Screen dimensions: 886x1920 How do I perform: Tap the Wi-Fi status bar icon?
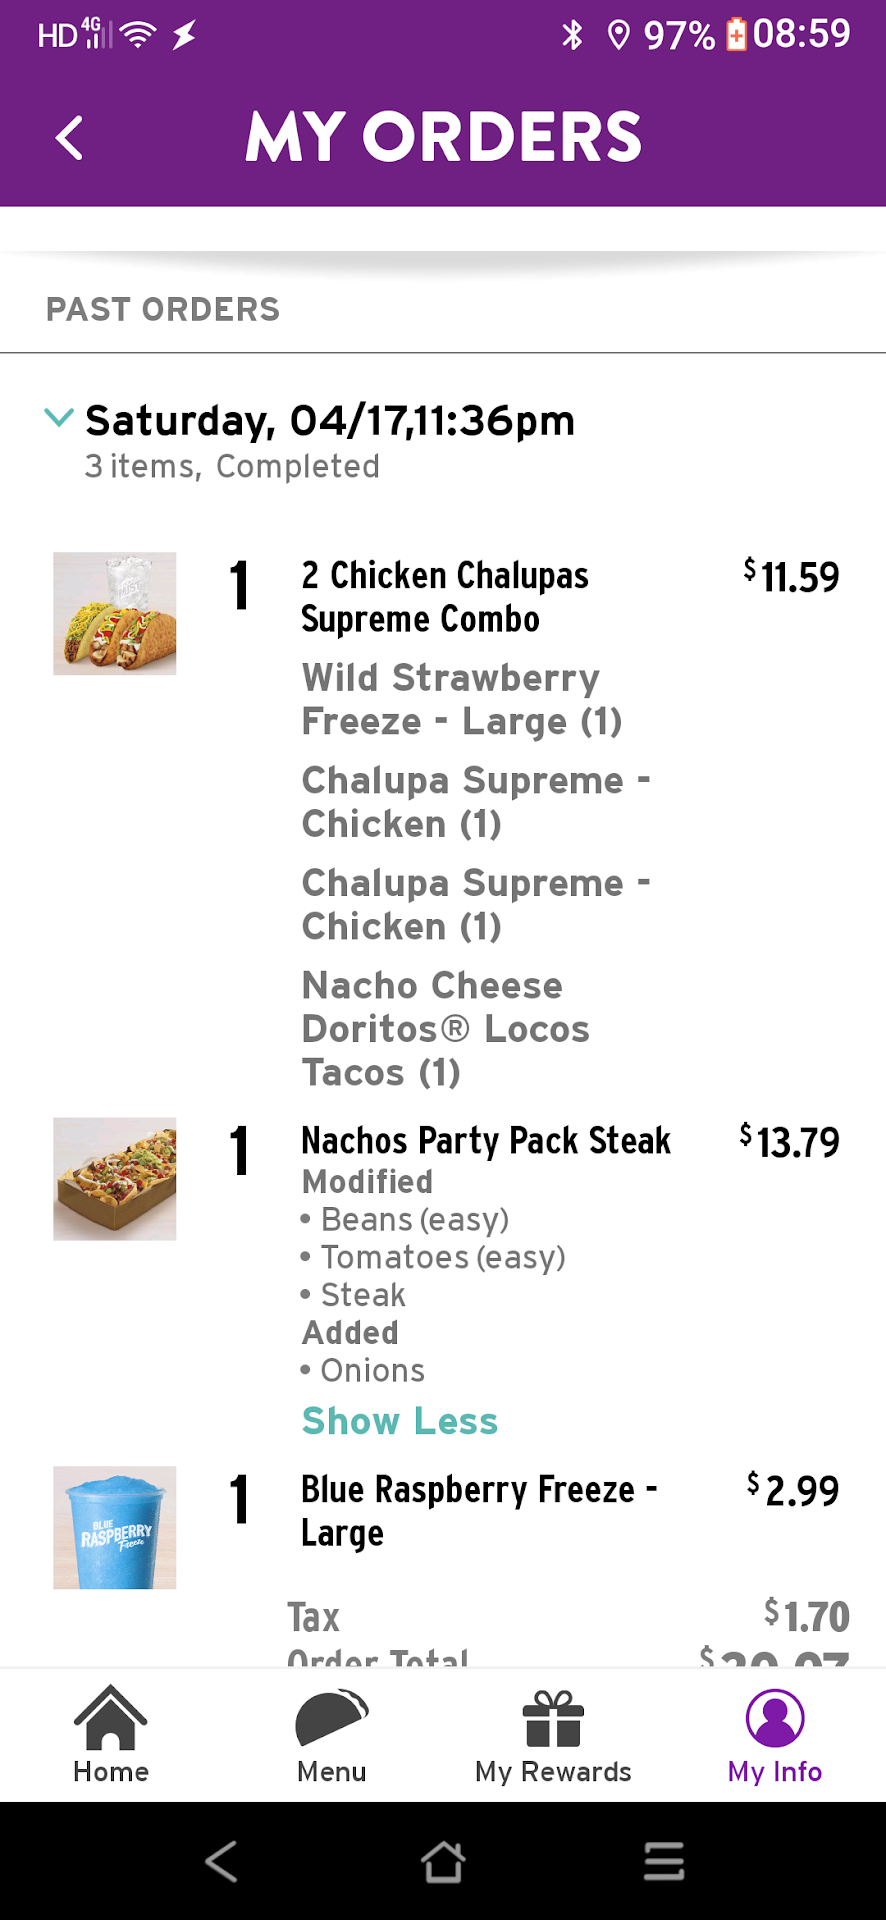pyautogui.click(x=138, y=36)
